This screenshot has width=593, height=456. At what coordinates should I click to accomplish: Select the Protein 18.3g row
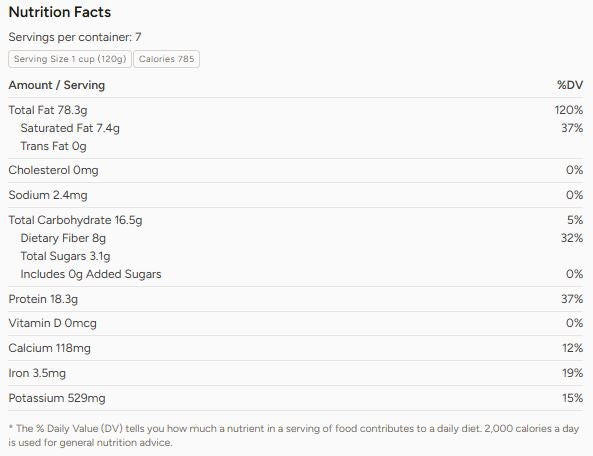296,299
